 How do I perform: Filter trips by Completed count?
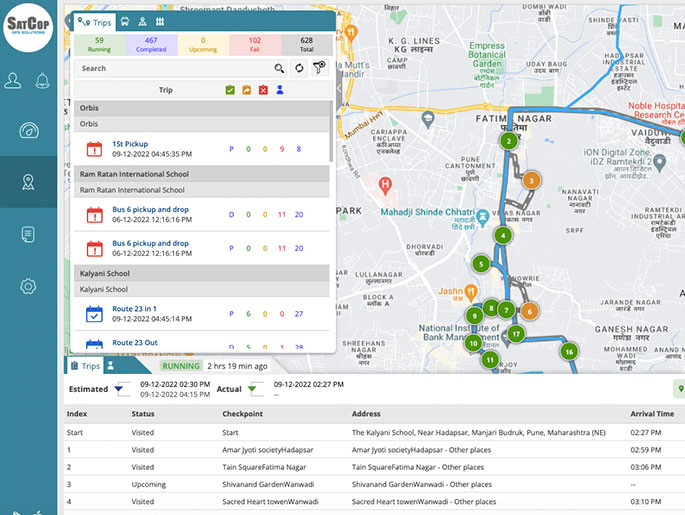tap(151, 44)
